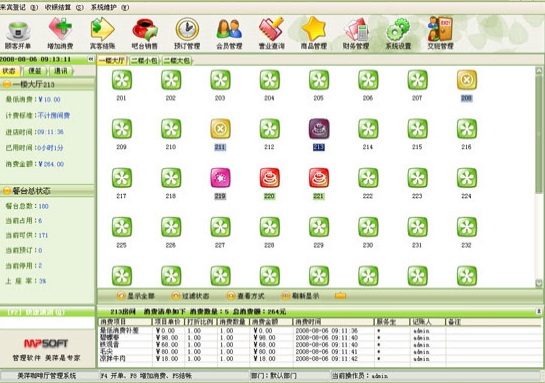
Task: Select free table 216
Action: coord(467,129)
